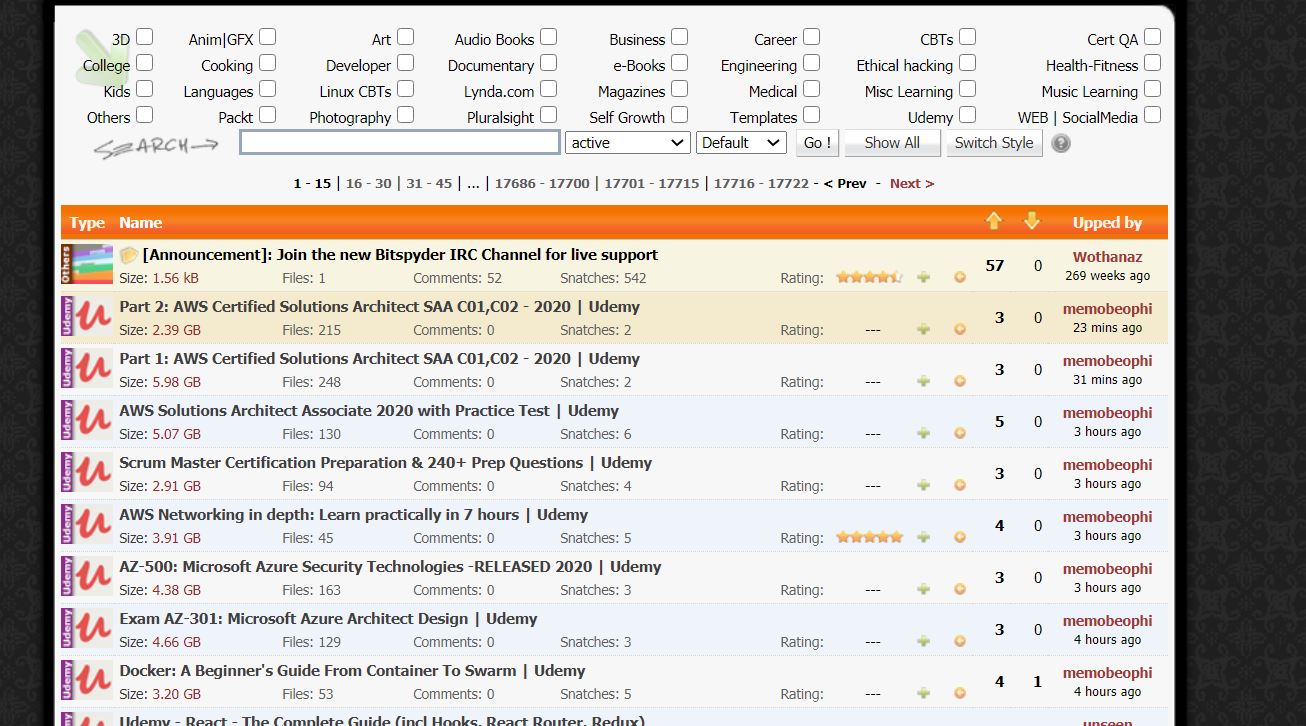Click the green plus icon for Part 2 AWS
The width and height of the screenshot is (1306, 726).
[923, 329]
